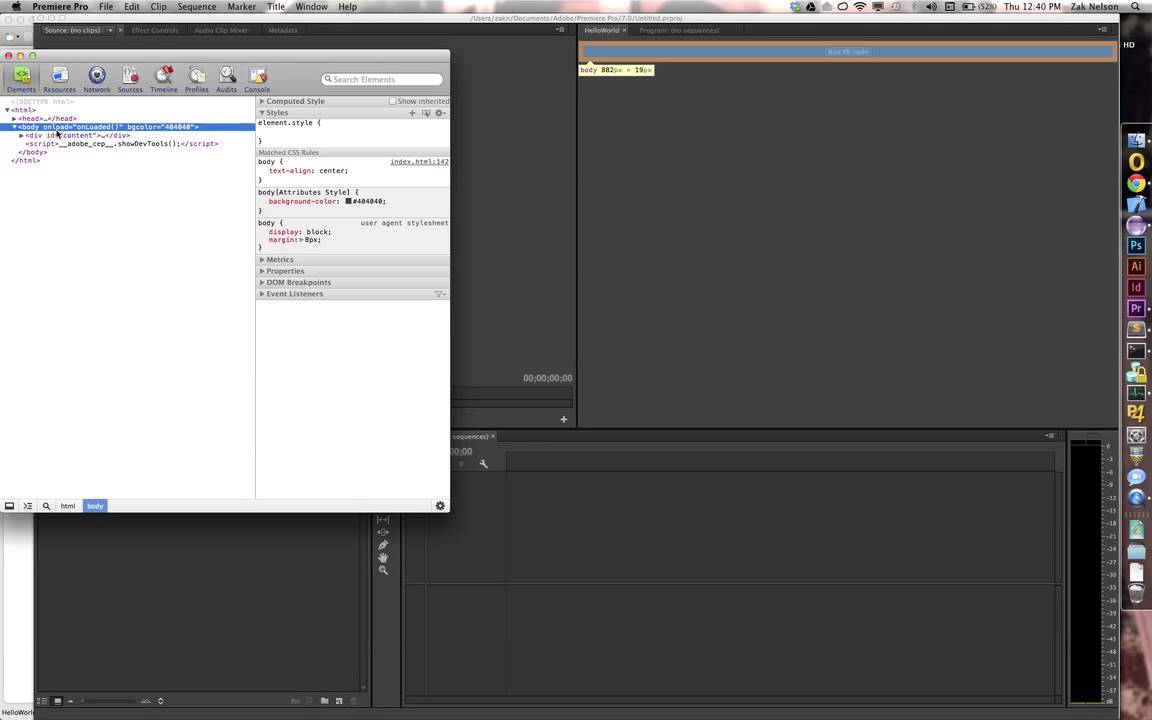Open Illustrator from the Dock
1152x720 pixels.
(x=1136, y=266)
